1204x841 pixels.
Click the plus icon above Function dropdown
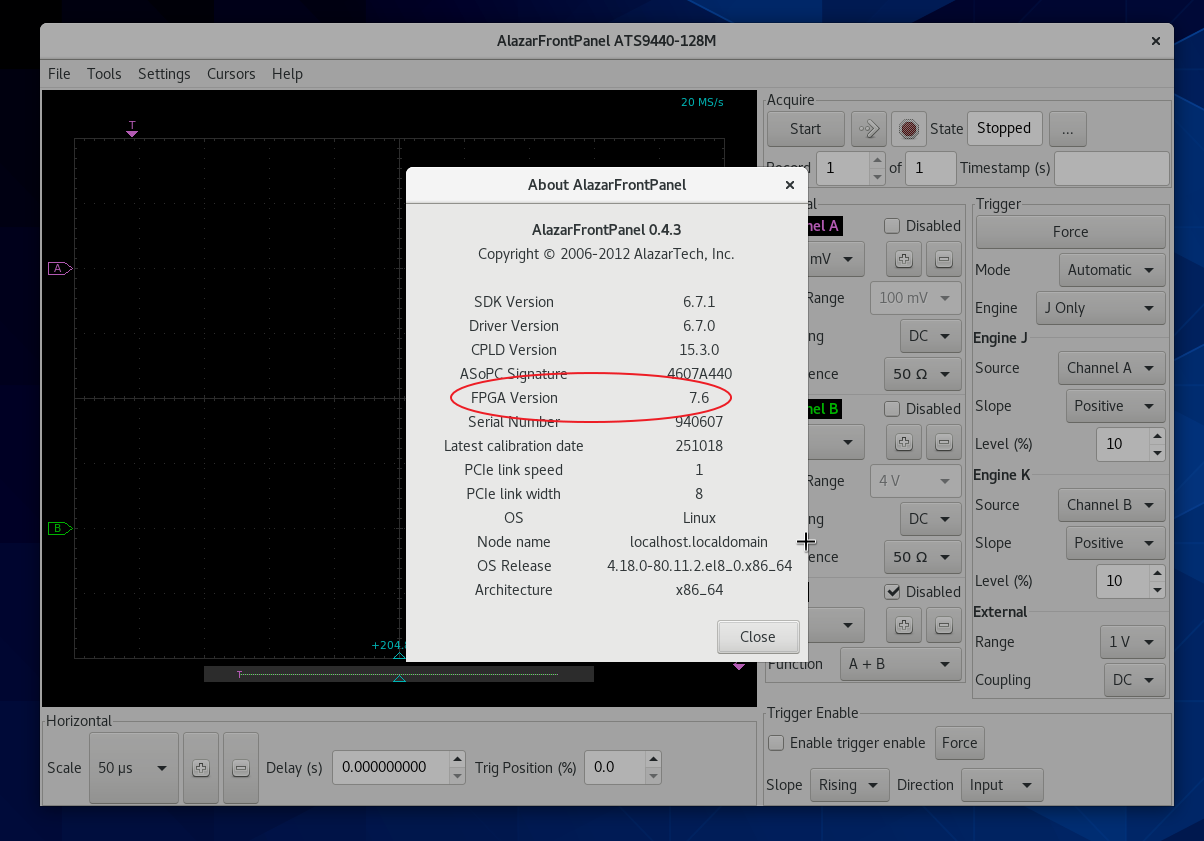pyautogui.click(x=904, y=625)
